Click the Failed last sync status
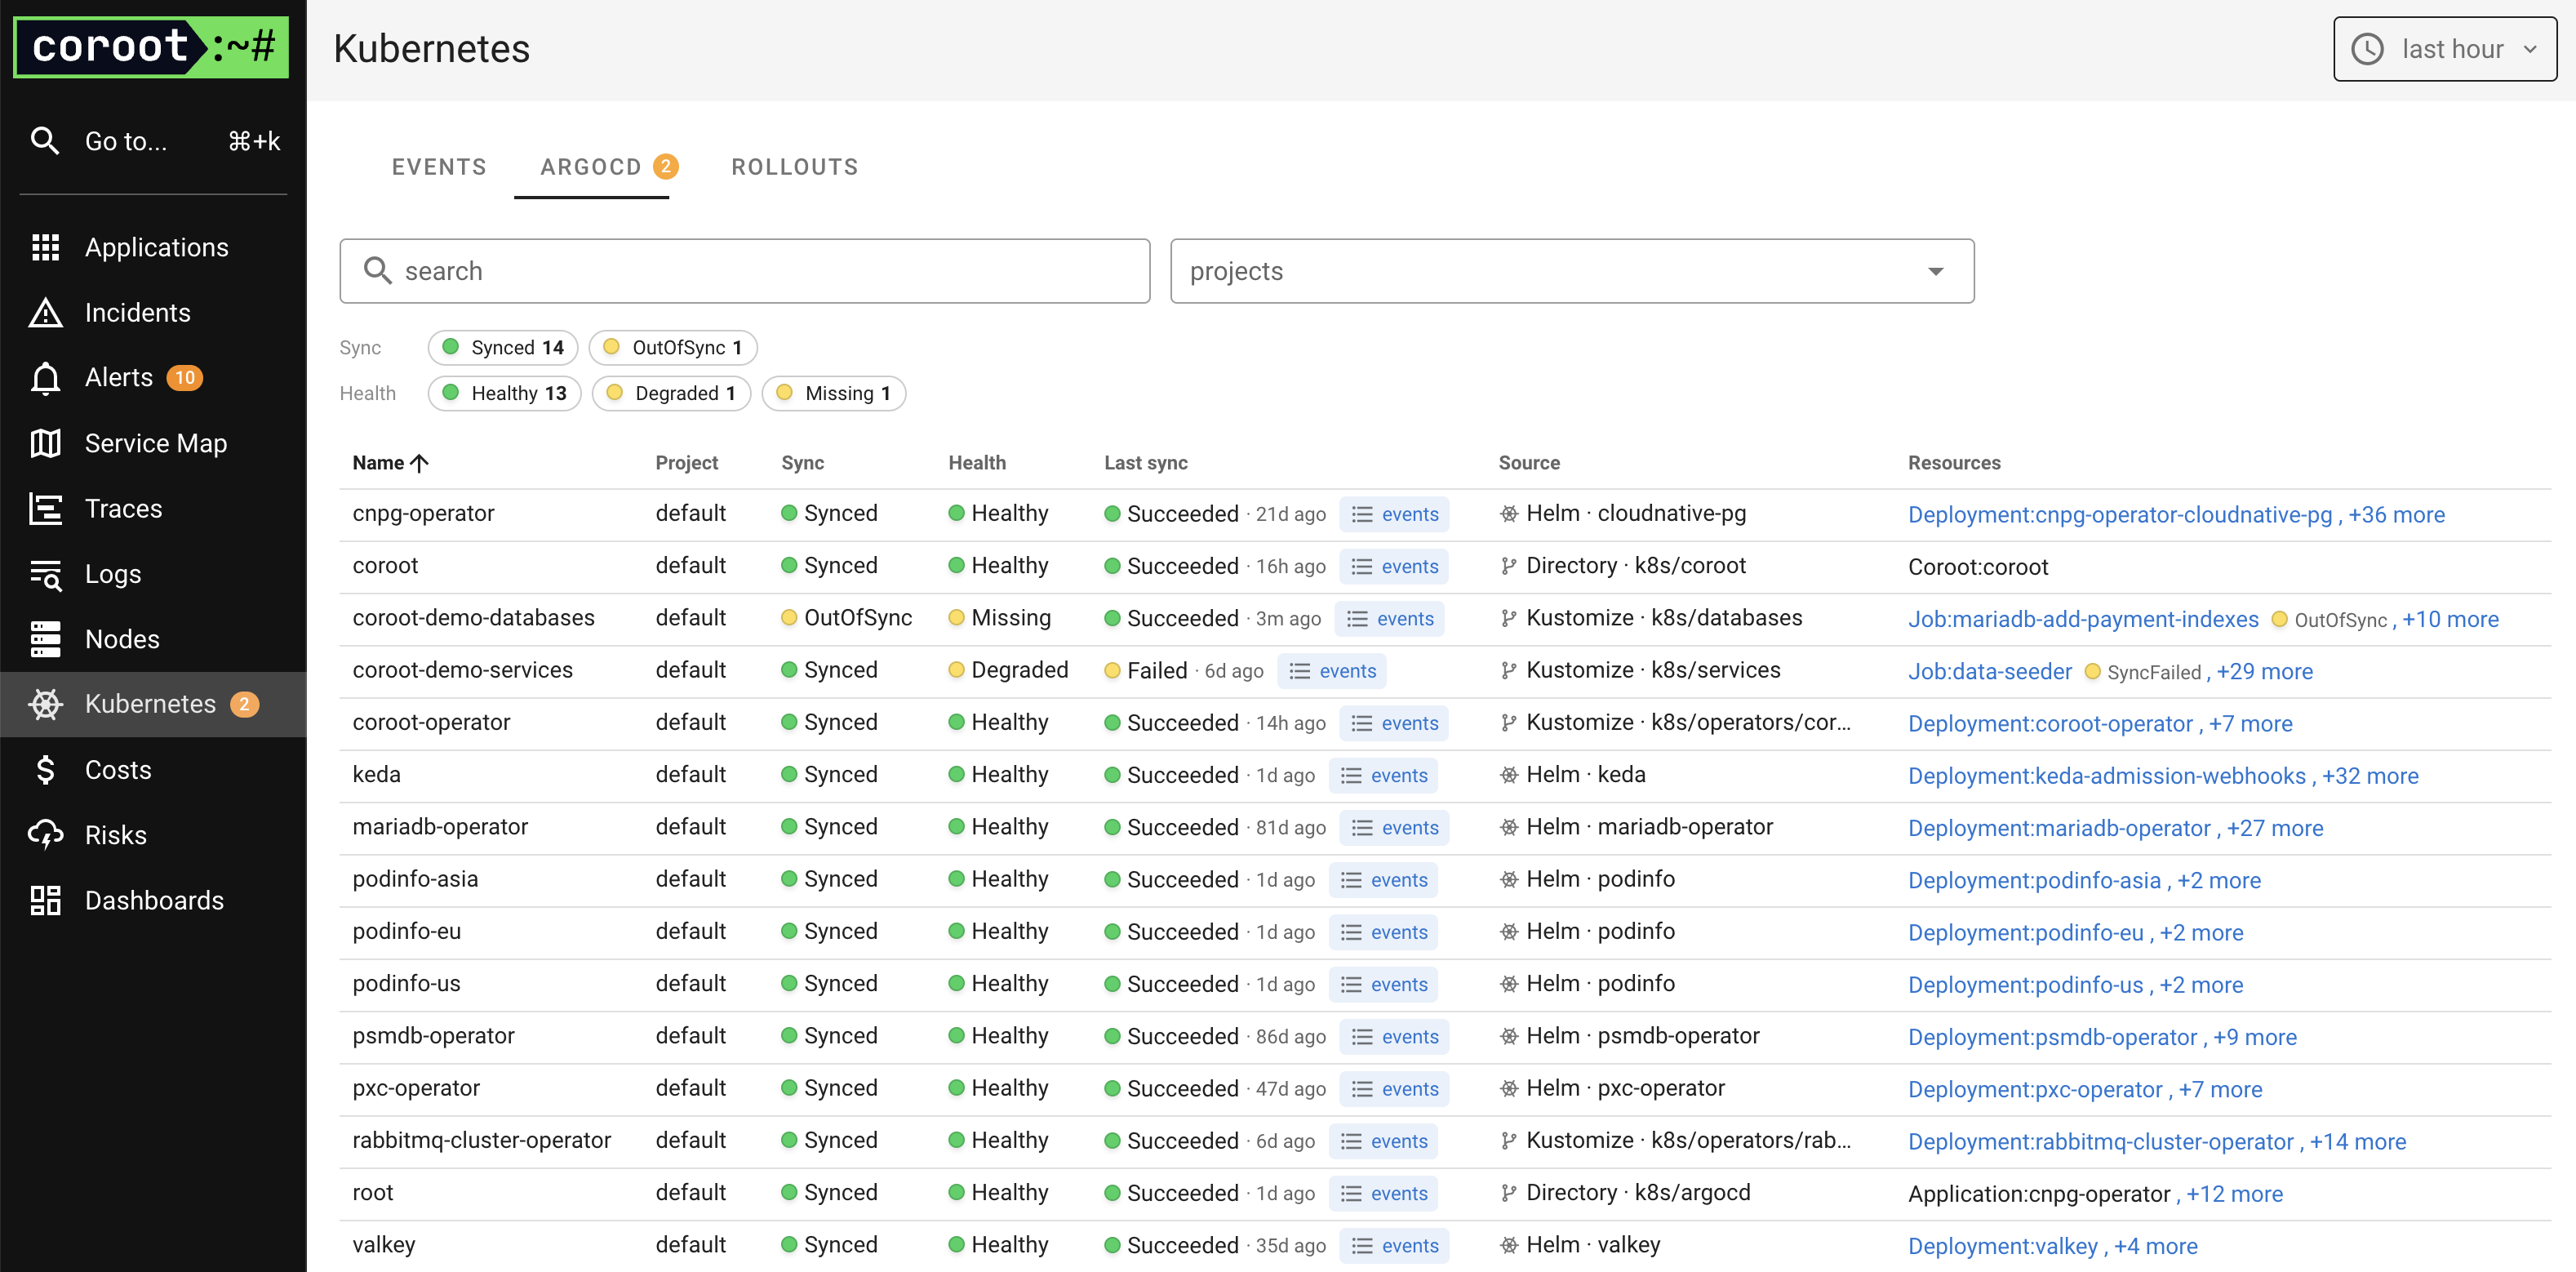Image resolution: width=2576 pixels, height=1272 pixels. click(x=1146, y=671)
